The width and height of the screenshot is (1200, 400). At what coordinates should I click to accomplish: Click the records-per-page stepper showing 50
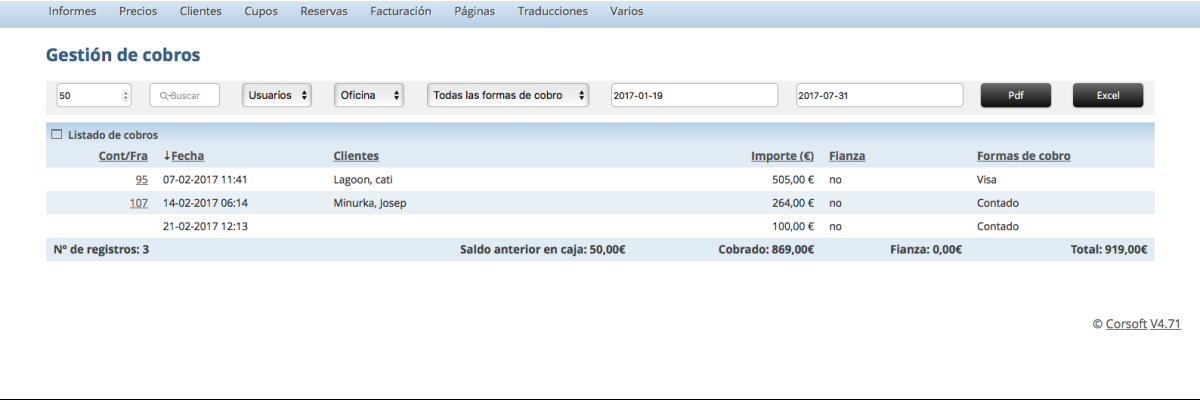pyautogui.click(x=95, y=95)
